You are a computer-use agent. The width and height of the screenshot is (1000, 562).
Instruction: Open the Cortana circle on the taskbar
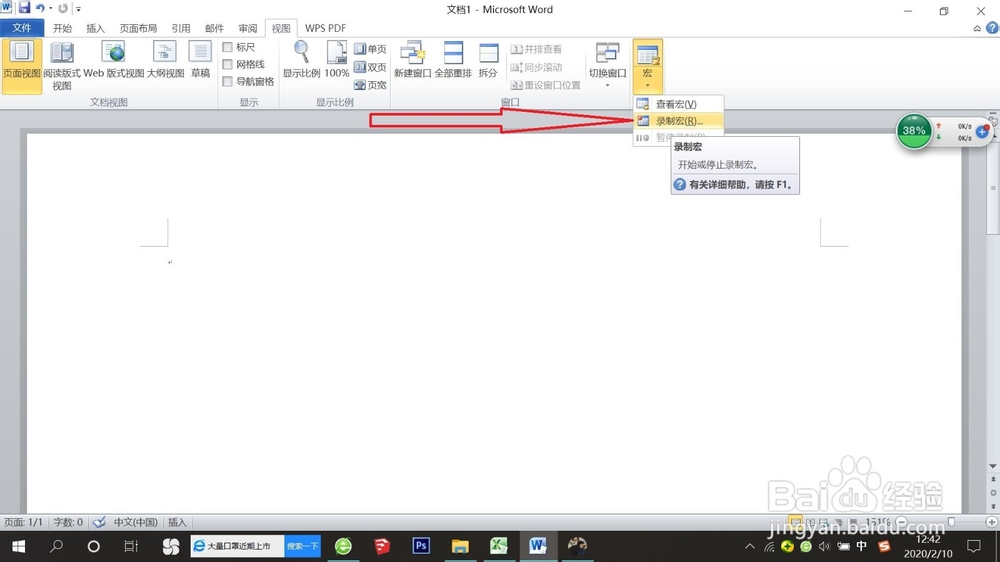click(x=94, y=546)
